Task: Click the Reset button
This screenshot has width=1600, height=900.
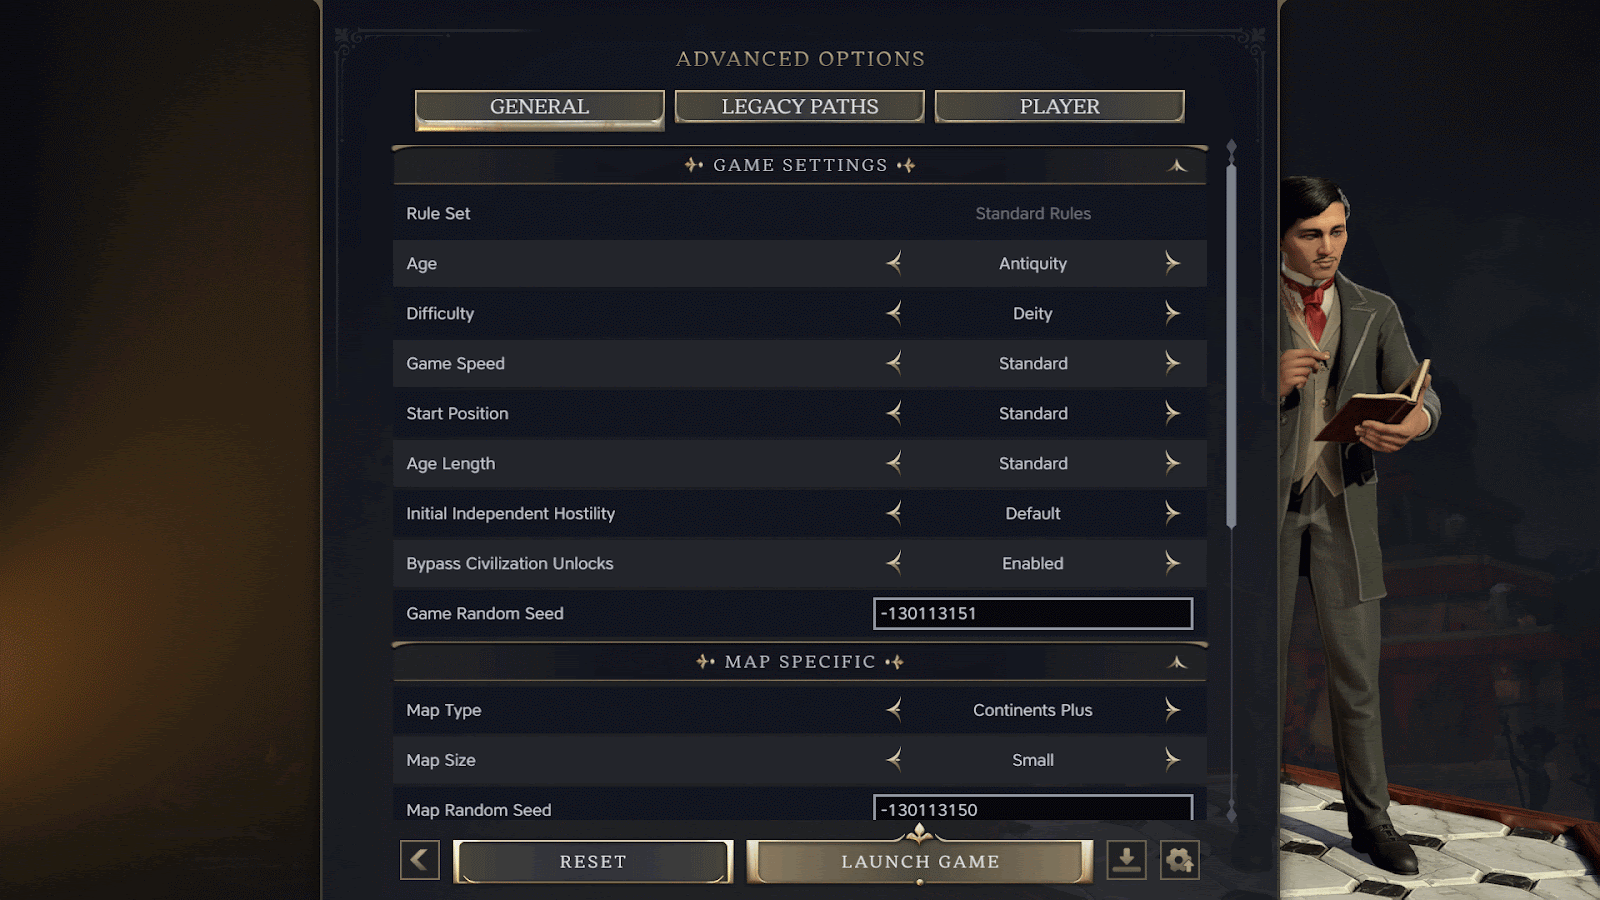Action: (593, 862)
